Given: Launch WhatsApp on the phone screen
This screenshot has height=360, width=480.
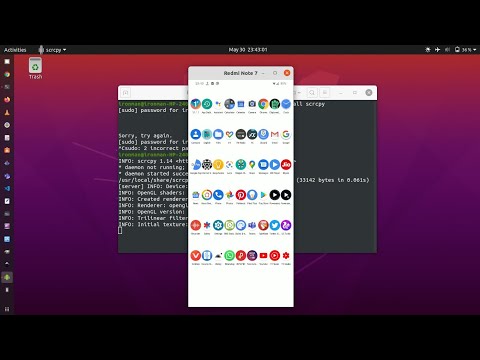Looking at the screenshot, I should pos(229,256).
